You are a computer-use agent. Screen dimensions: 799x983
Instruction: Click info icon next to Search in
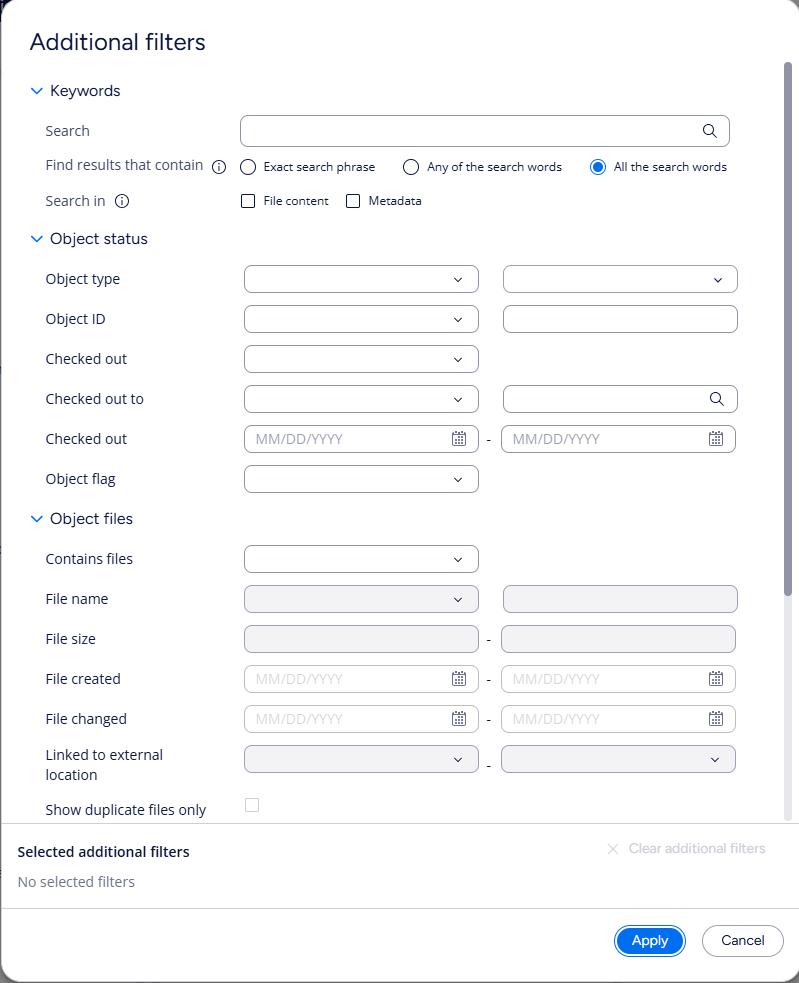pyautogui.click(x=122, y=201)
